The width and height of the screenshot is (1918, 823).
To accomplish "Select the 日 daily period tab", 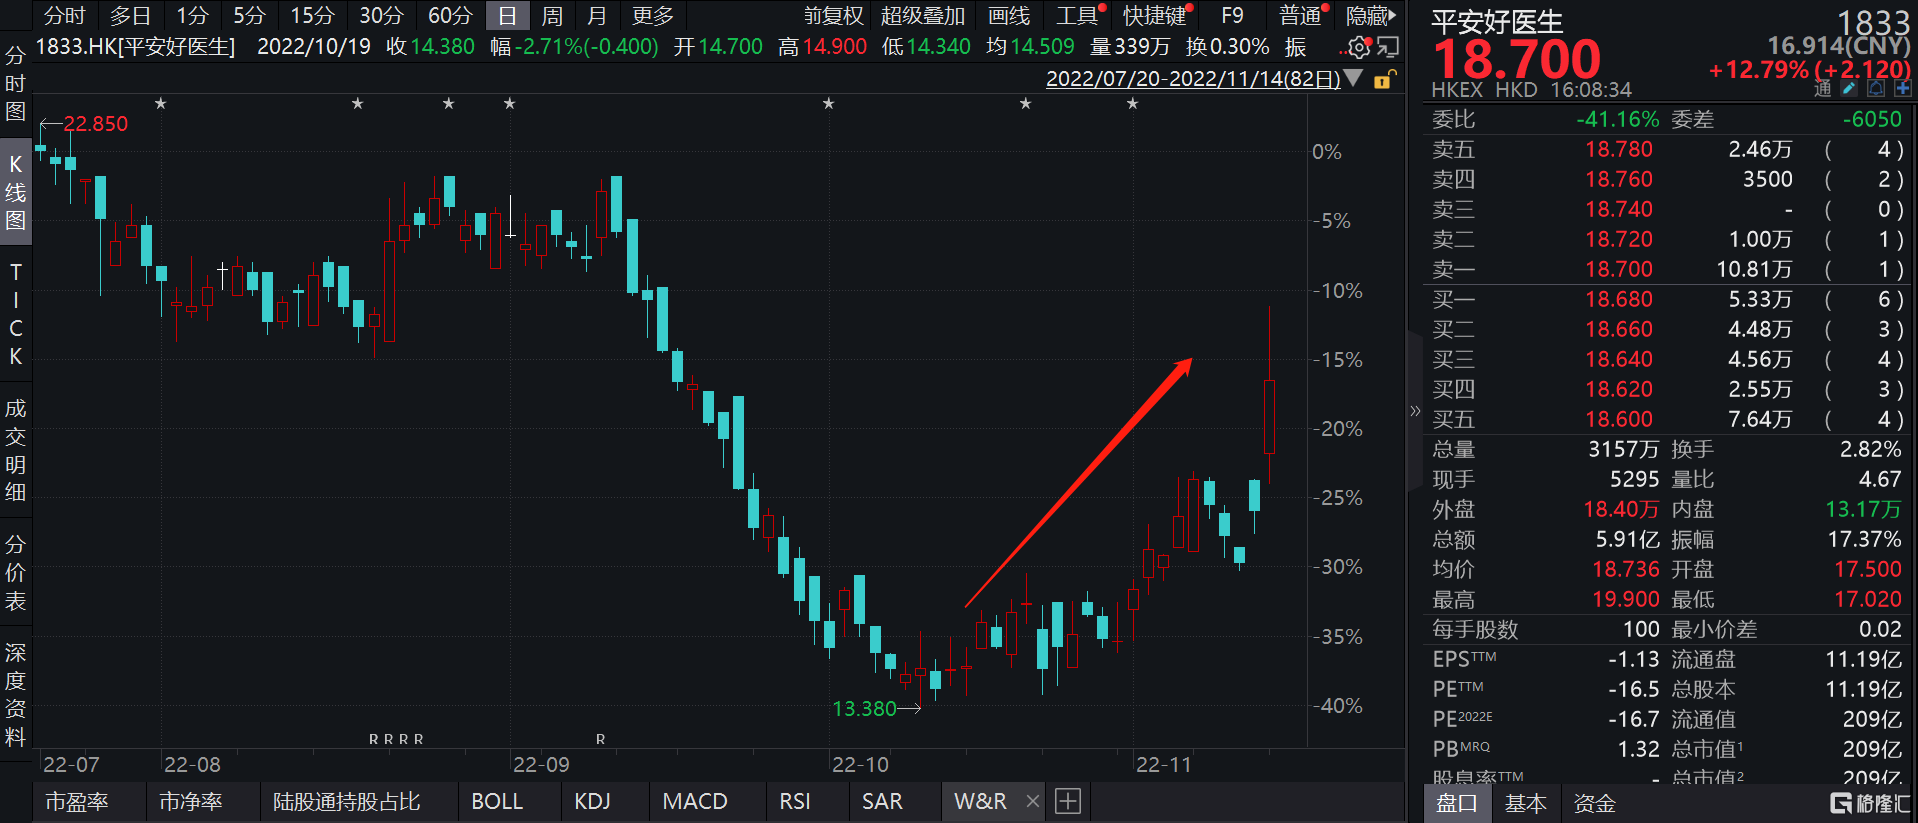I will (x=508, y=16).
